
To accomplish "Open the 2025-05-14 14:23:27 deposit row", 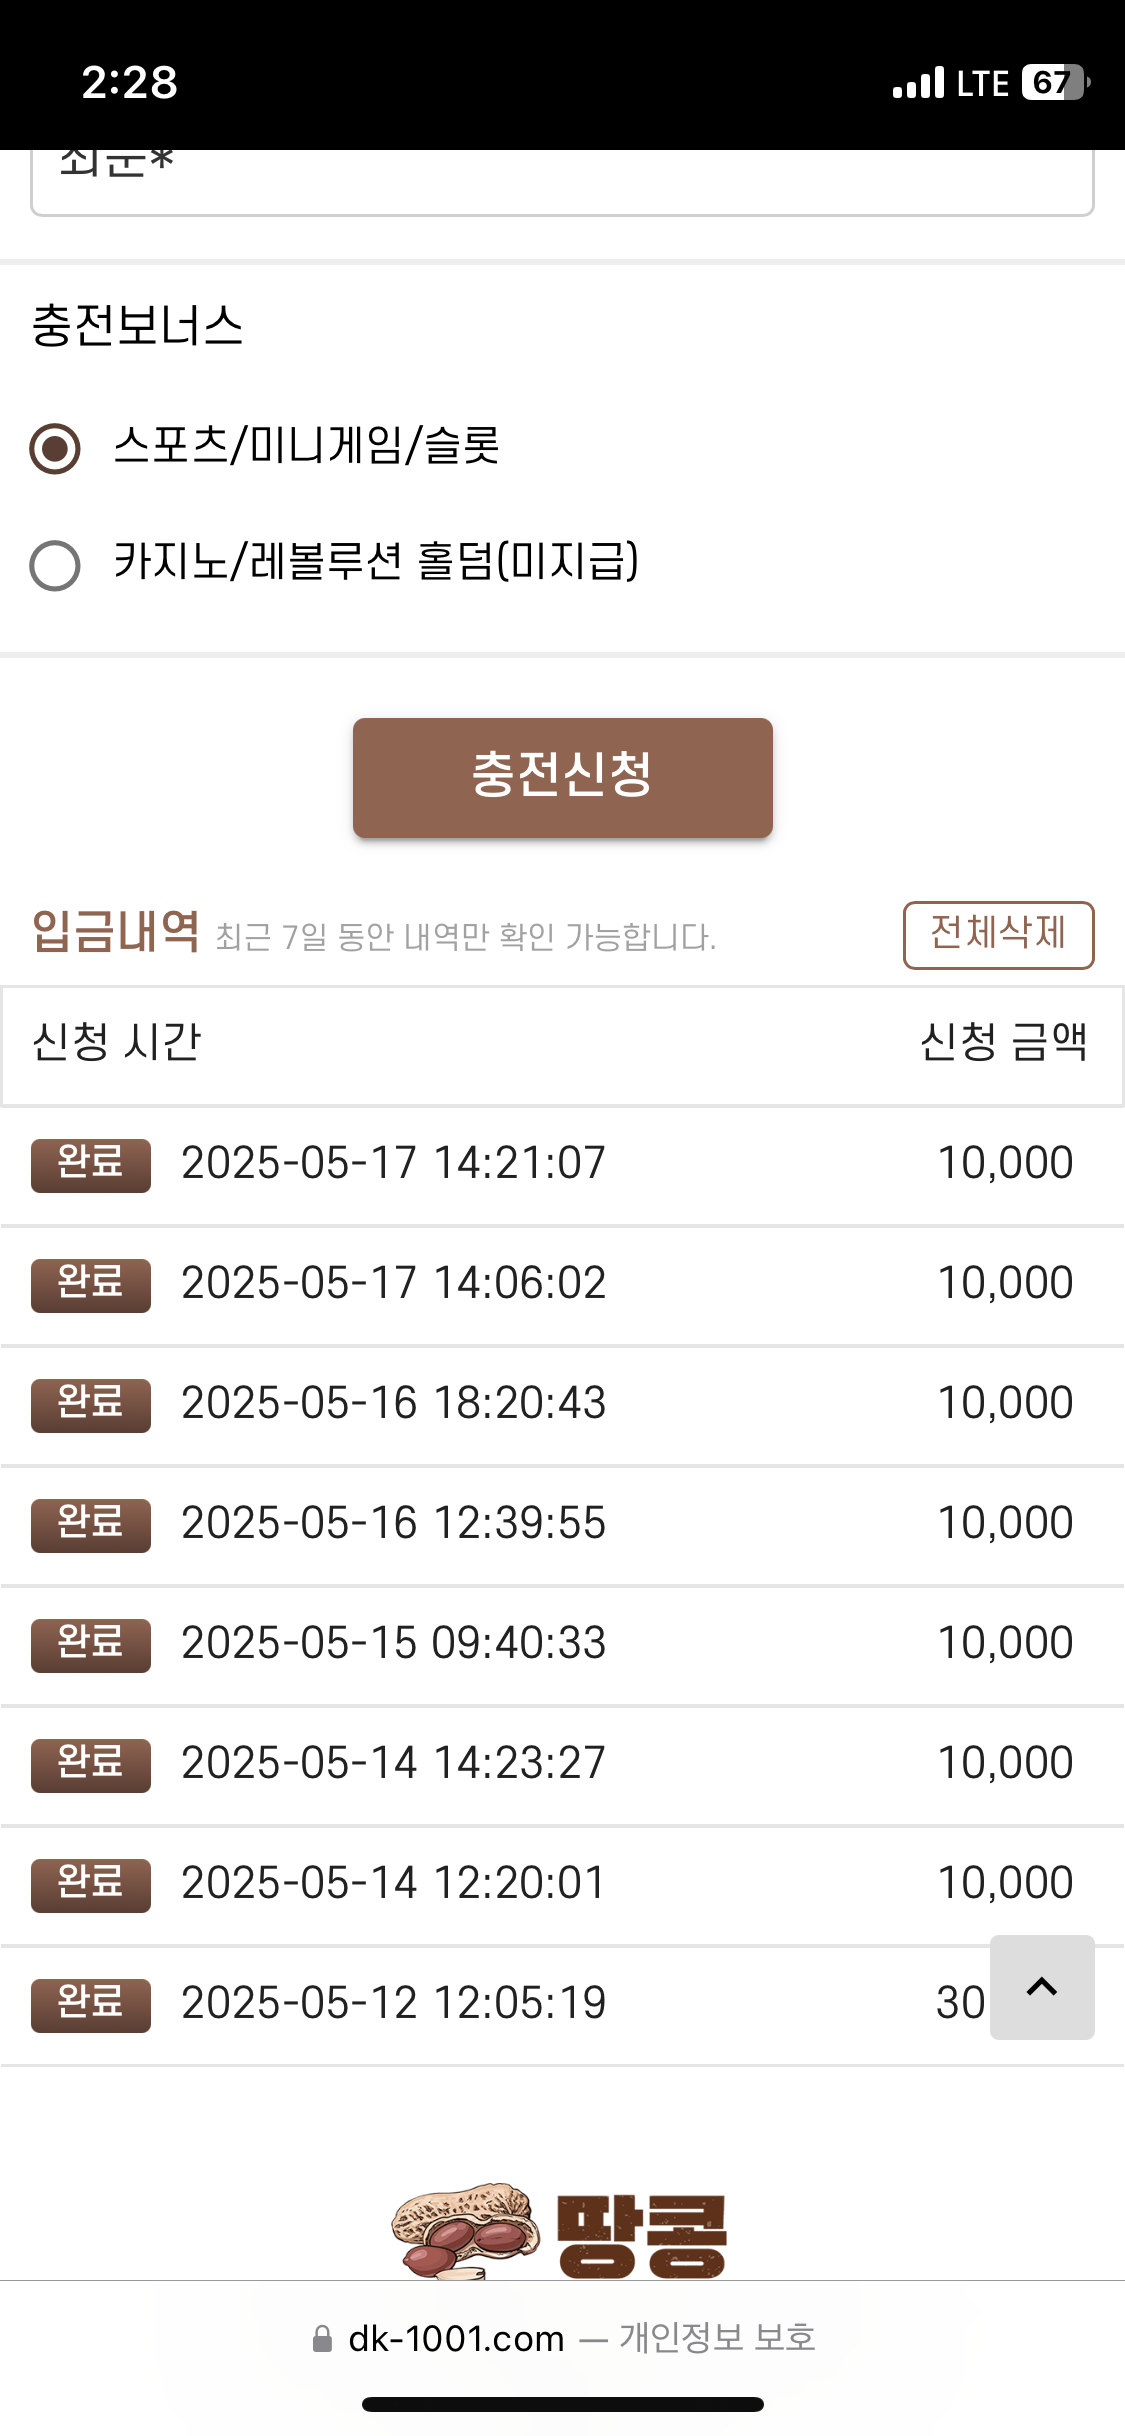I will tap(562, 1765).
